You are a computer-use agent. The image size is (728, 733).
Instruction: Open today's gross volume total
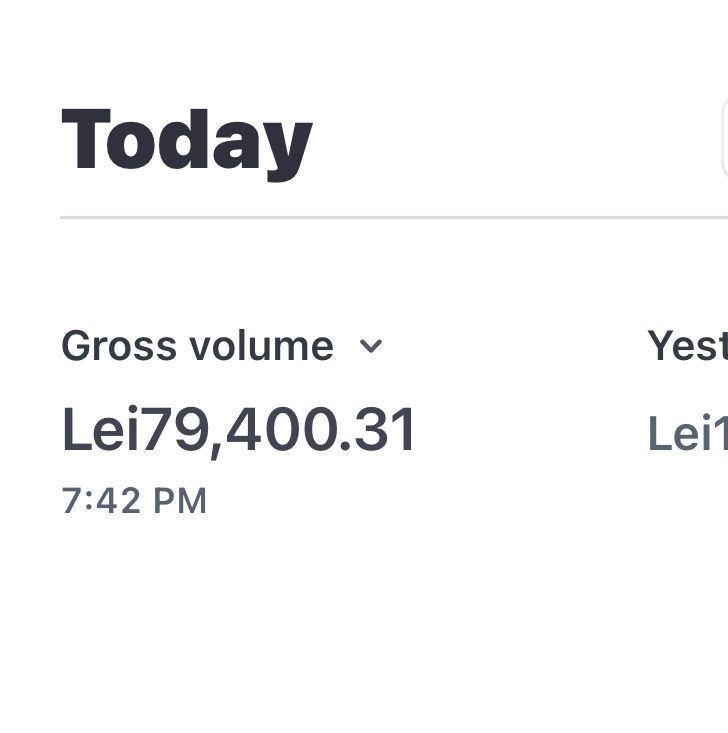(239, 430)
